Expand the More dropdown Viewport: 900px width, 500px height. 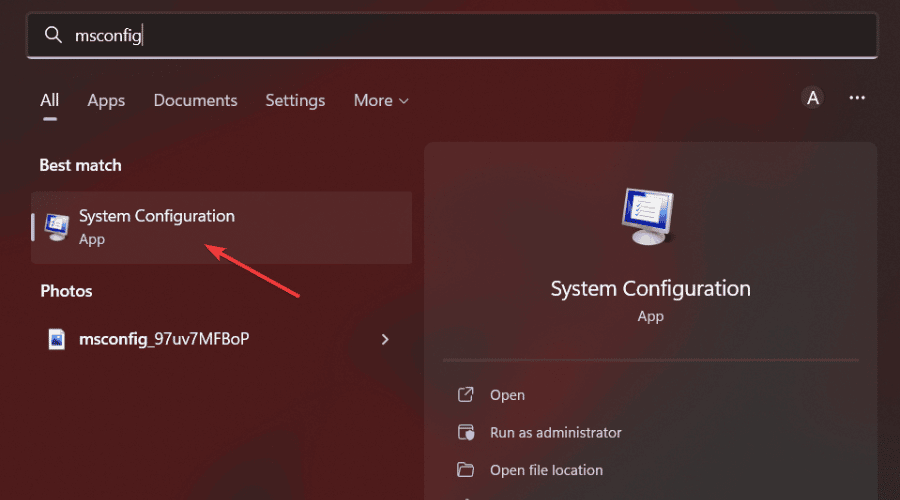pos(381,100)
